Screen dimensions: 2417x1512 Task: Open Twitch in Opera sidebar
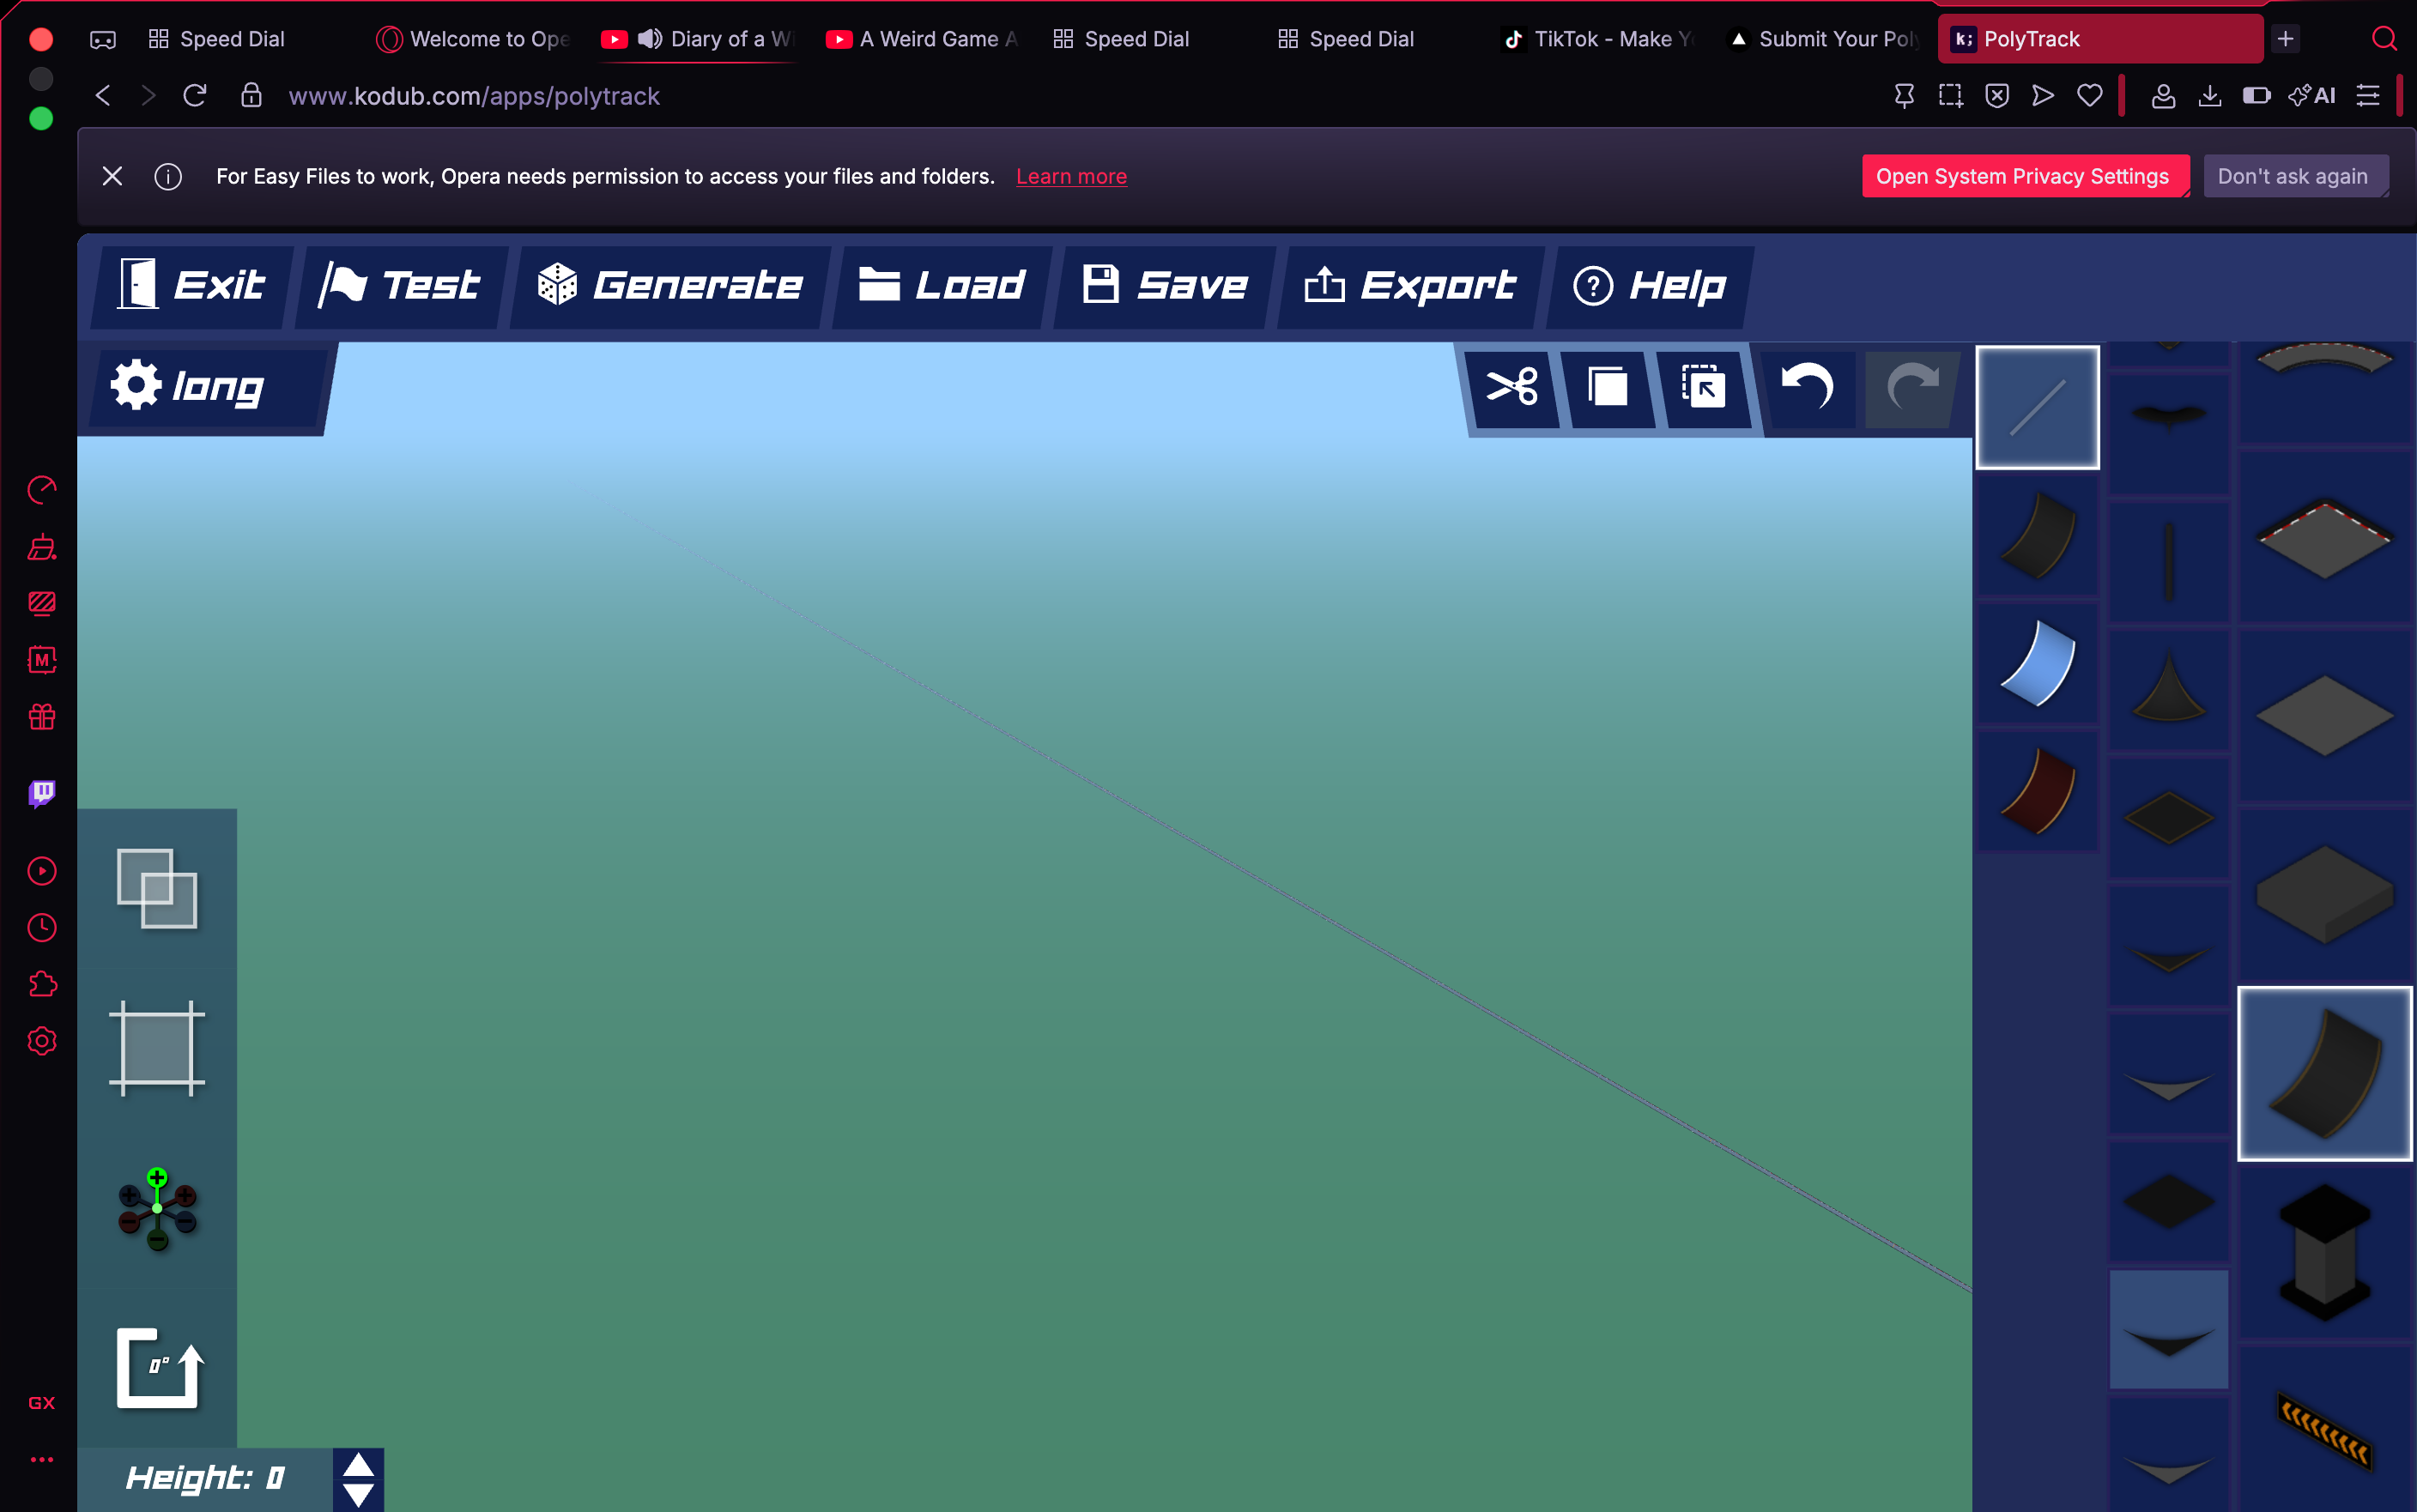point(41,793)
